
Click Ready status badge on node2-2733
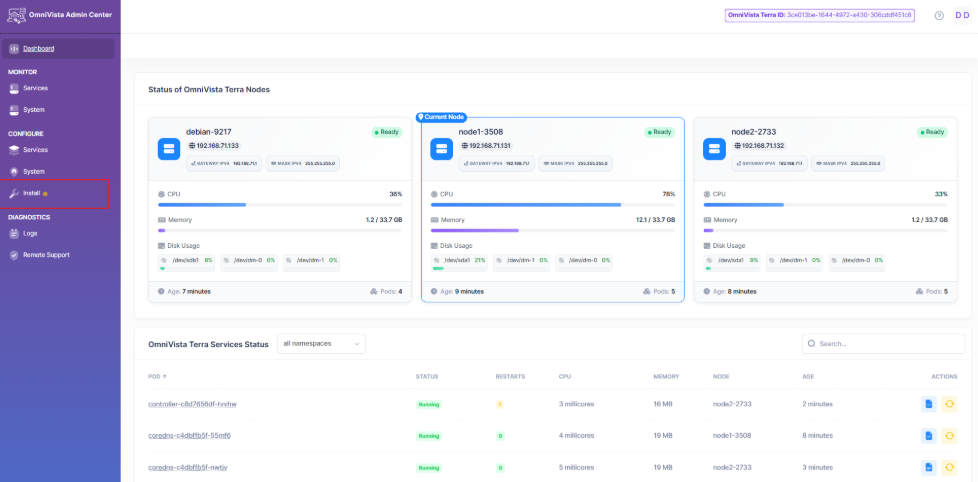tap(932, 132)
